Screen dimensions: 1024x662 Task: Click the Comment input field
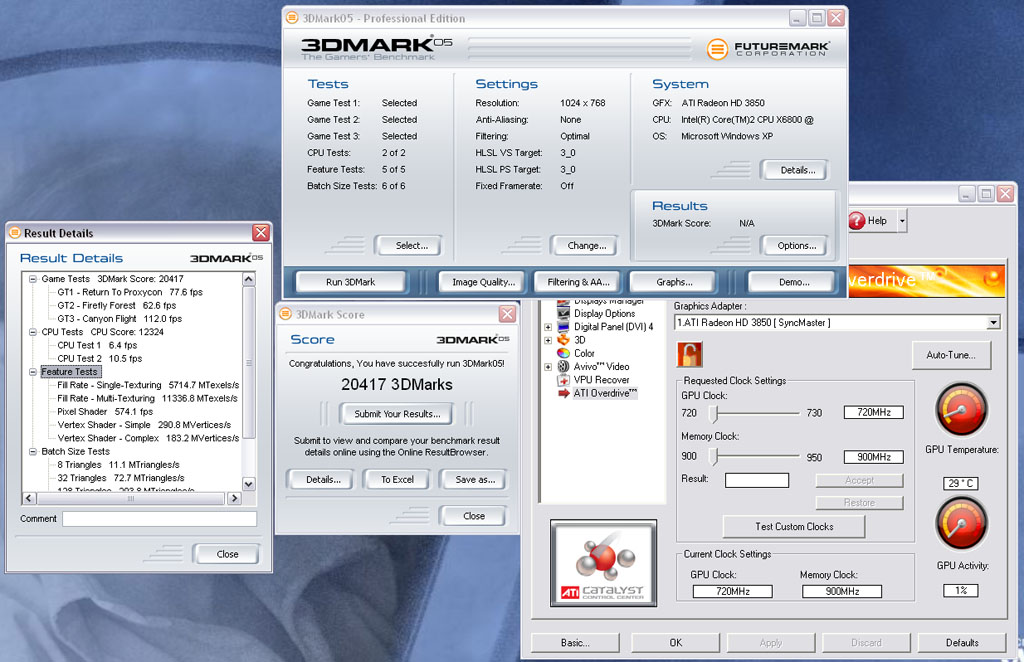tap(159, 519)
